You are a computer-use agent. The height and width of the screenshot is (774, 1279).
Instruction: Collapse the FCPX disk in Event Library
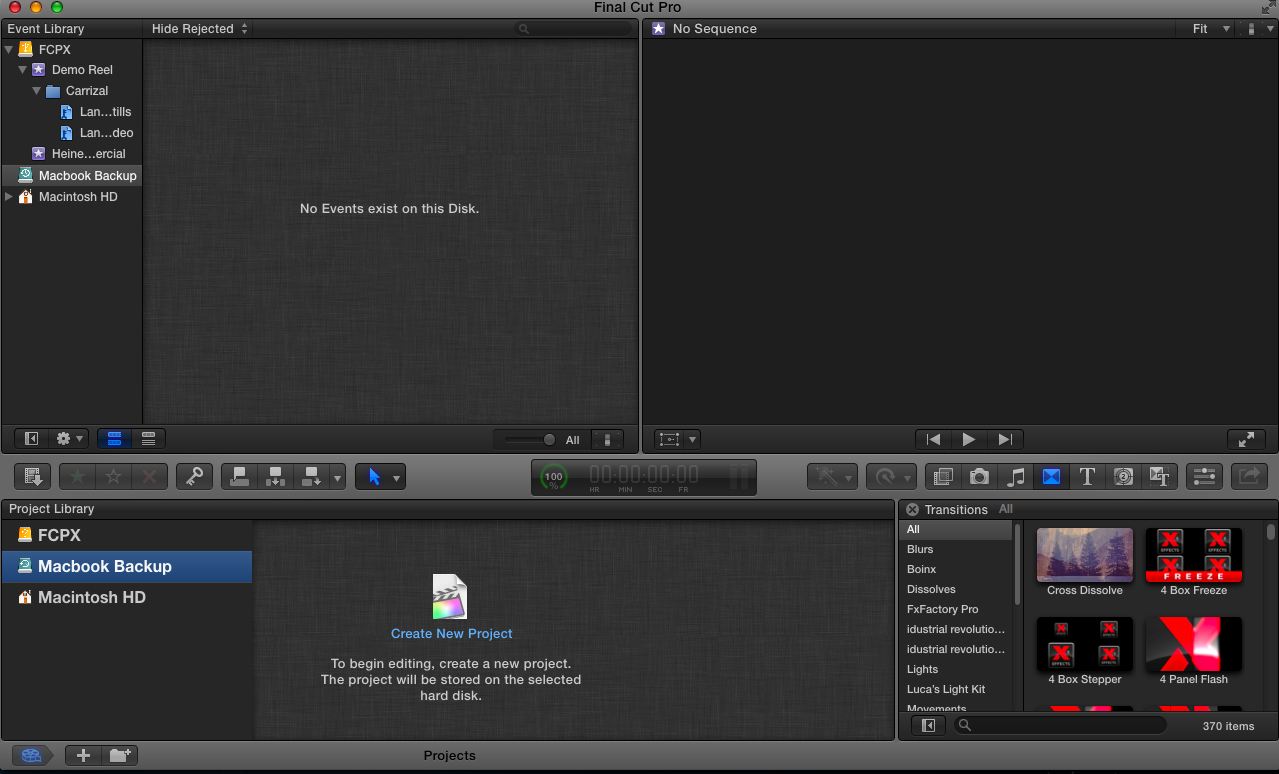9,49
